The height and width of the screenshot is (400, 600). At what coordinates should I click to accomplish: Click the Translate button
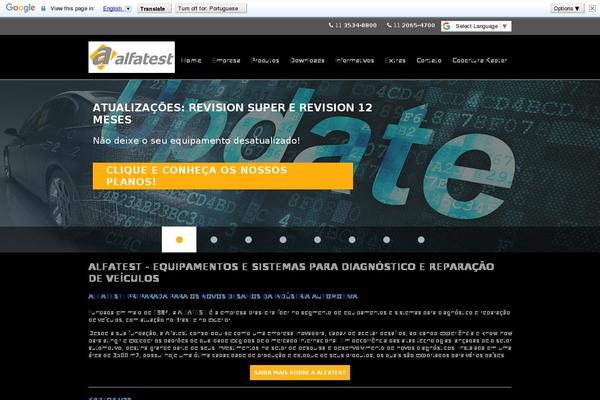(154, 8)
